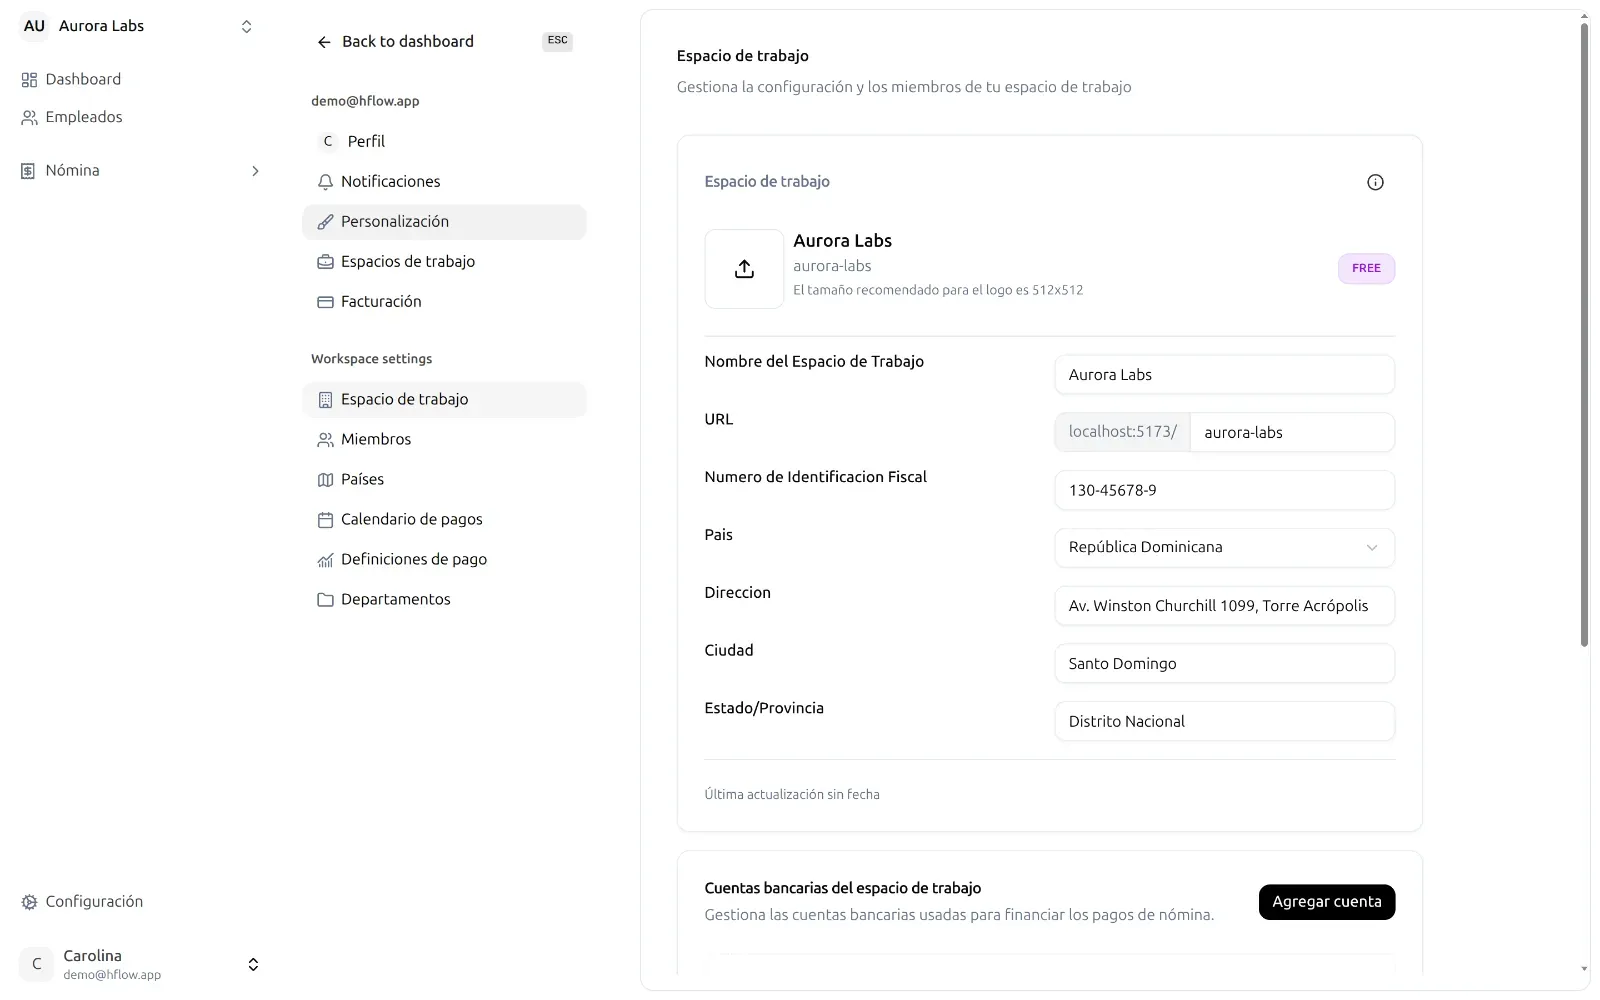Click the Estado/Provincia field

click(1224, 721)
